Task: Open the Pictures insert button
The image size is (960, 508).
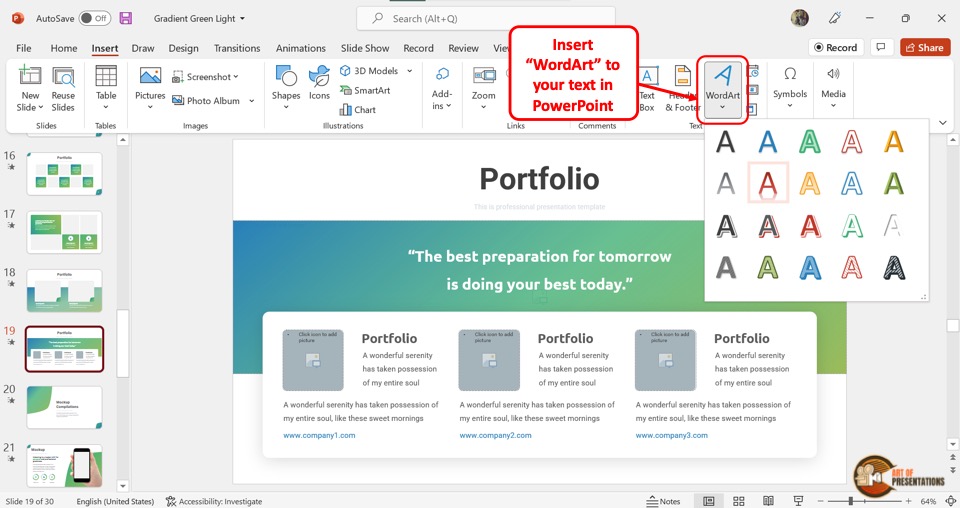Action: point(150,88)
